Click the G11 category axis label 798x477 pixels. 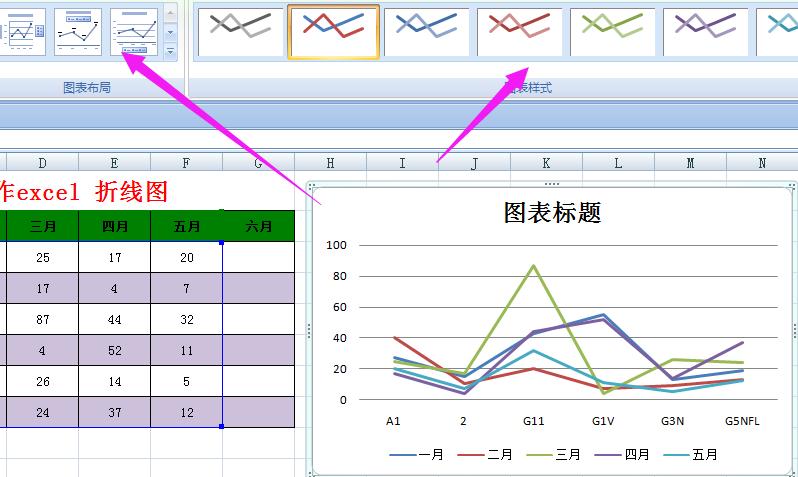(x=533, y=421)
